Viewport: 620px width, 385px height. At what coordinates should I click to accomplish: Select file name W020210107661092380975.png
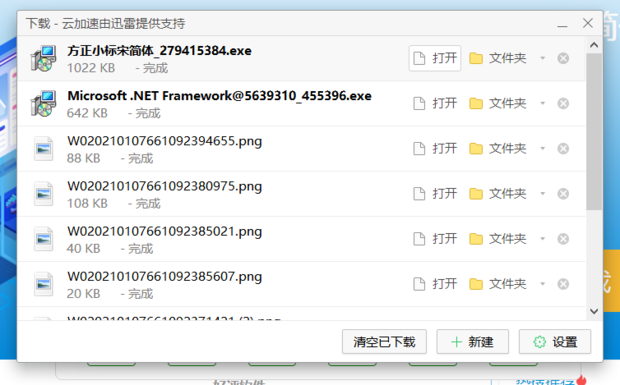click(164, 186)
